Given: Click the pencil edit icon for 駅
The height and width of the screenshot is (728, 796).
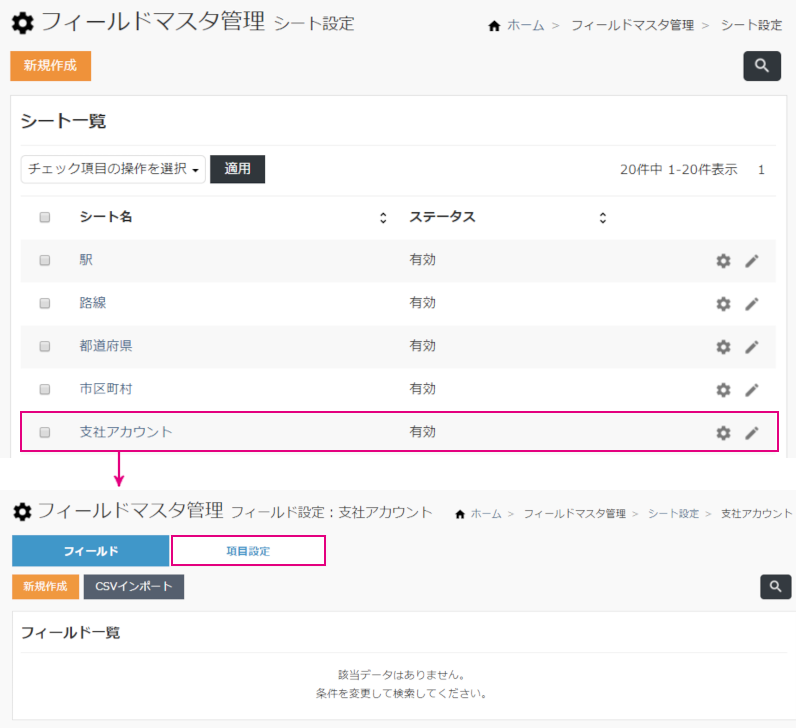Looking at the screenshot, I should [752, 261].
